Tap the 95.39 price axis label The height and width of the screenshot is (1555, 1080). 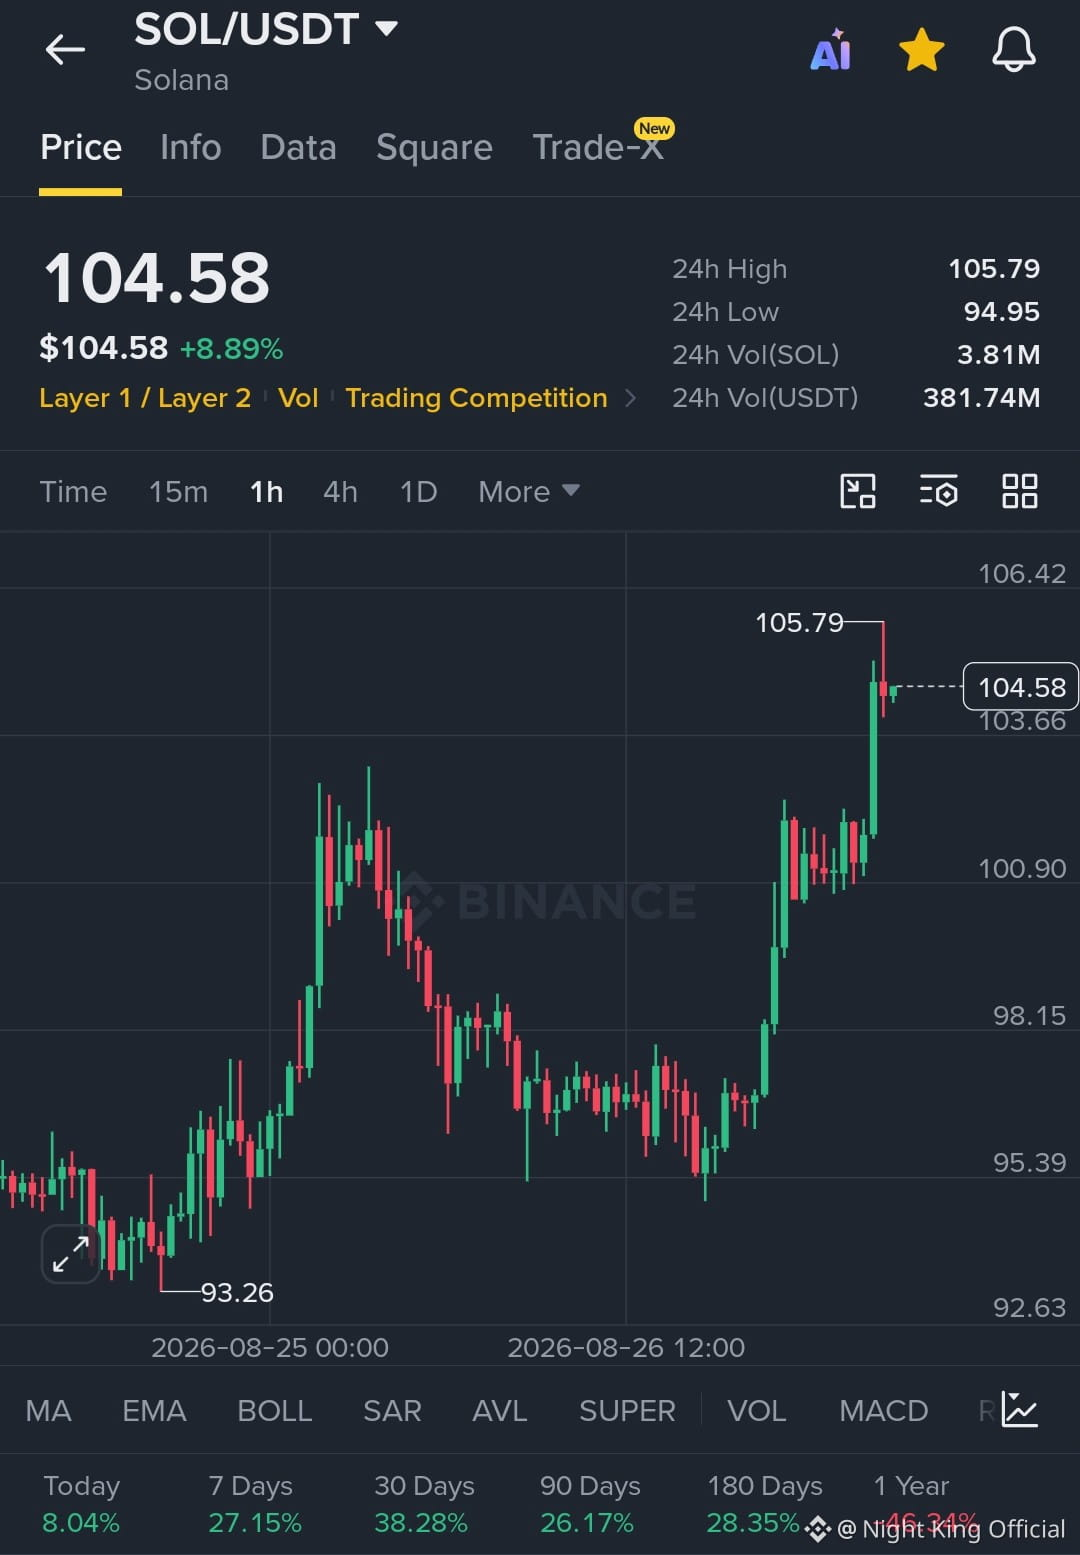coord(1029,1163)
